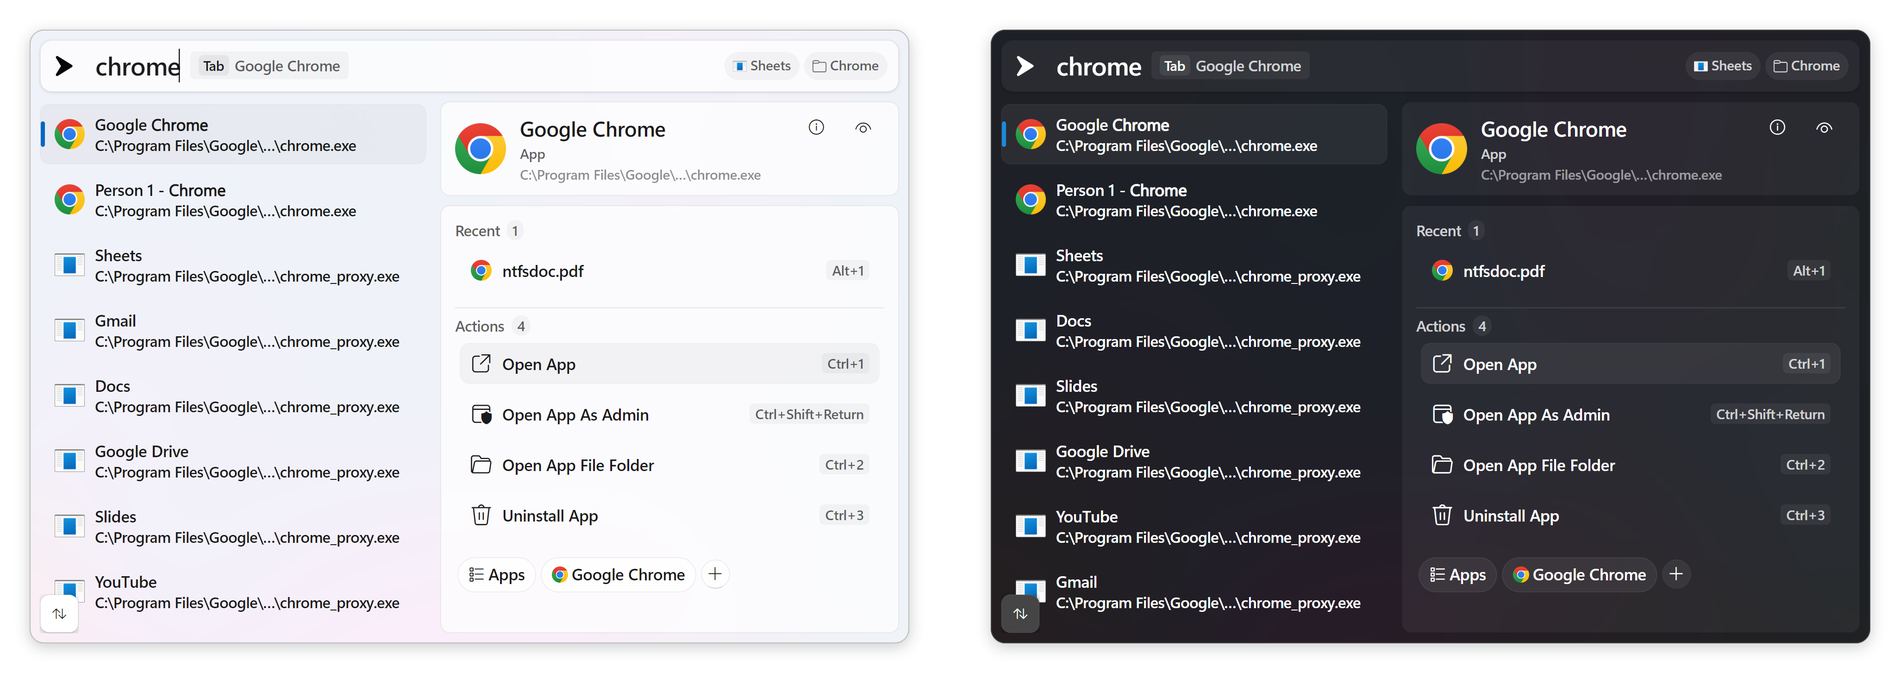1900x673 pixels.
Task: Click chrome.exe path text in dark preview
Action: pyautogui.click(x=1601, y=175)
